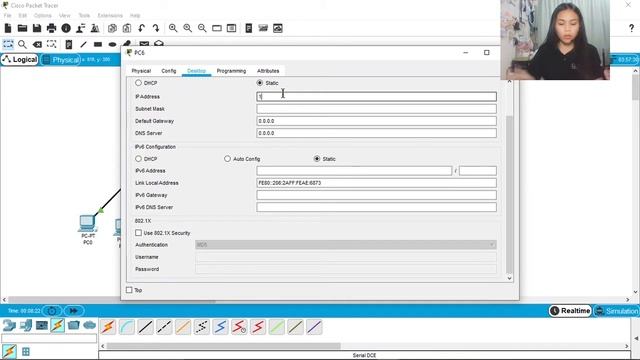Click the Copy toolbar icon
Screen dimensions: 640x360
coord(112,28)
